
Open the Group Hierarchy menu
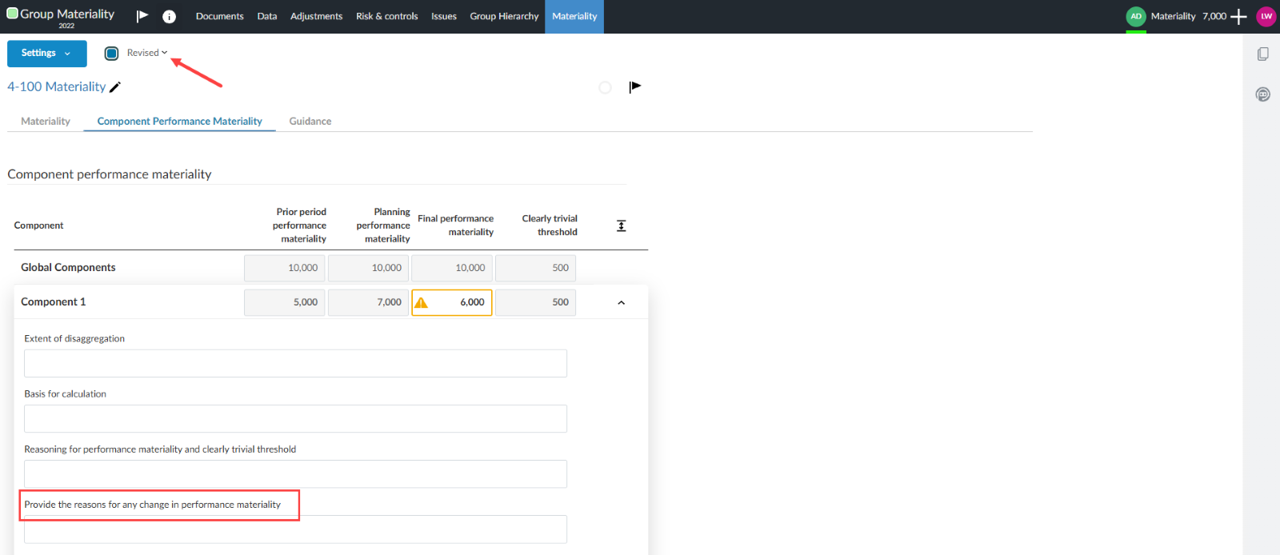coord(504,16)
